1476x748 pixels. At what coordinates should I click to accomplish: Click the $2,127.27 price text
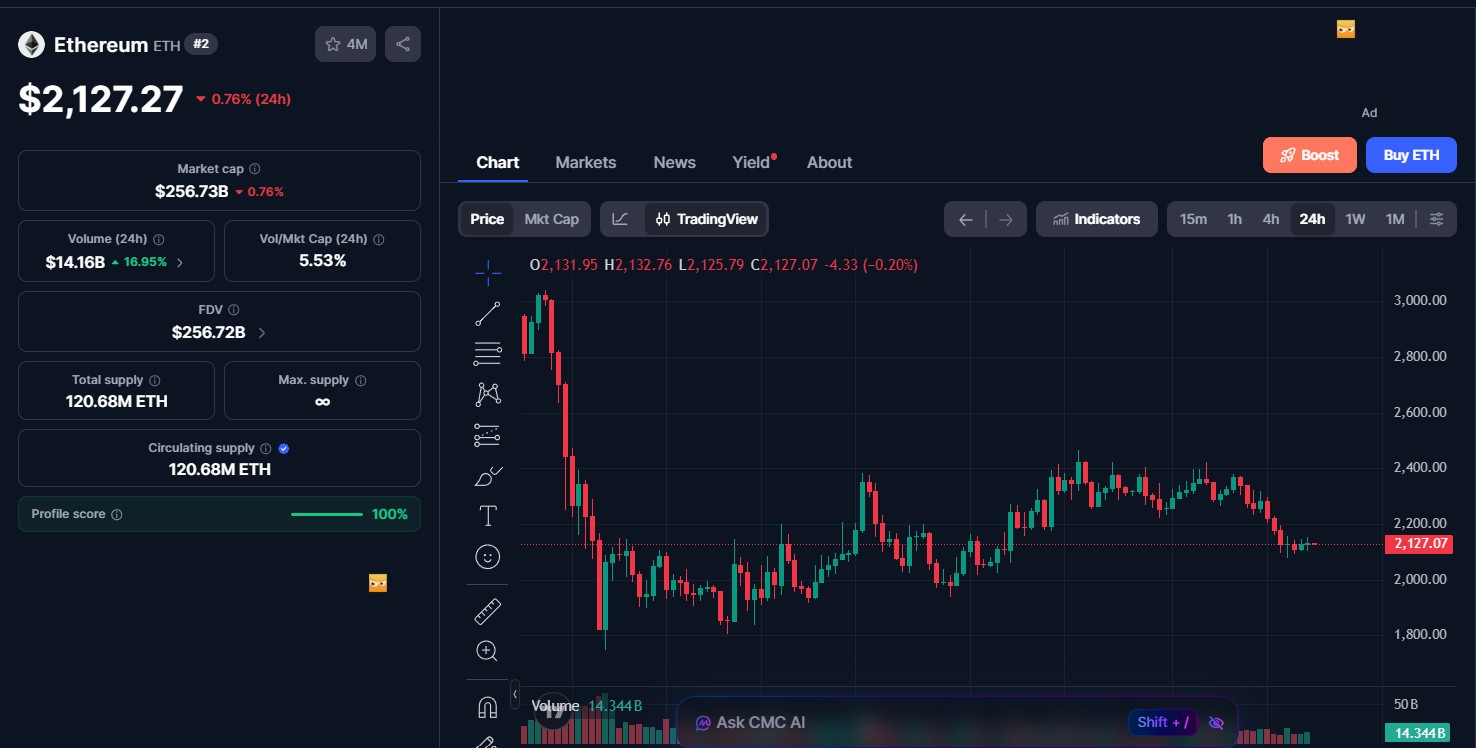101,99
